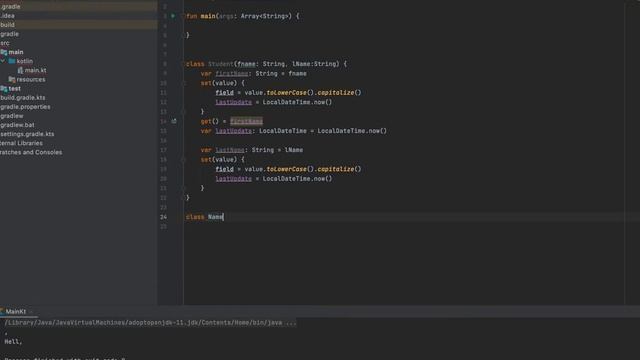Open build.gradle.kts from the project tree
The height and width of the screenshot is (360, 640).
[x=23, y=98]
